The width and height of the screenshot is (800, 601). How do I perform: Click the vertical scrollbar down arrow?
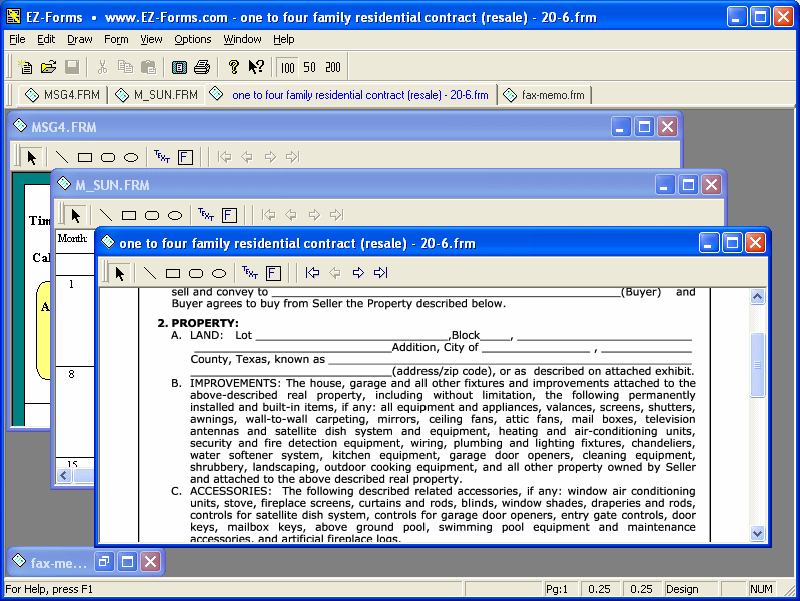[757, 534]
